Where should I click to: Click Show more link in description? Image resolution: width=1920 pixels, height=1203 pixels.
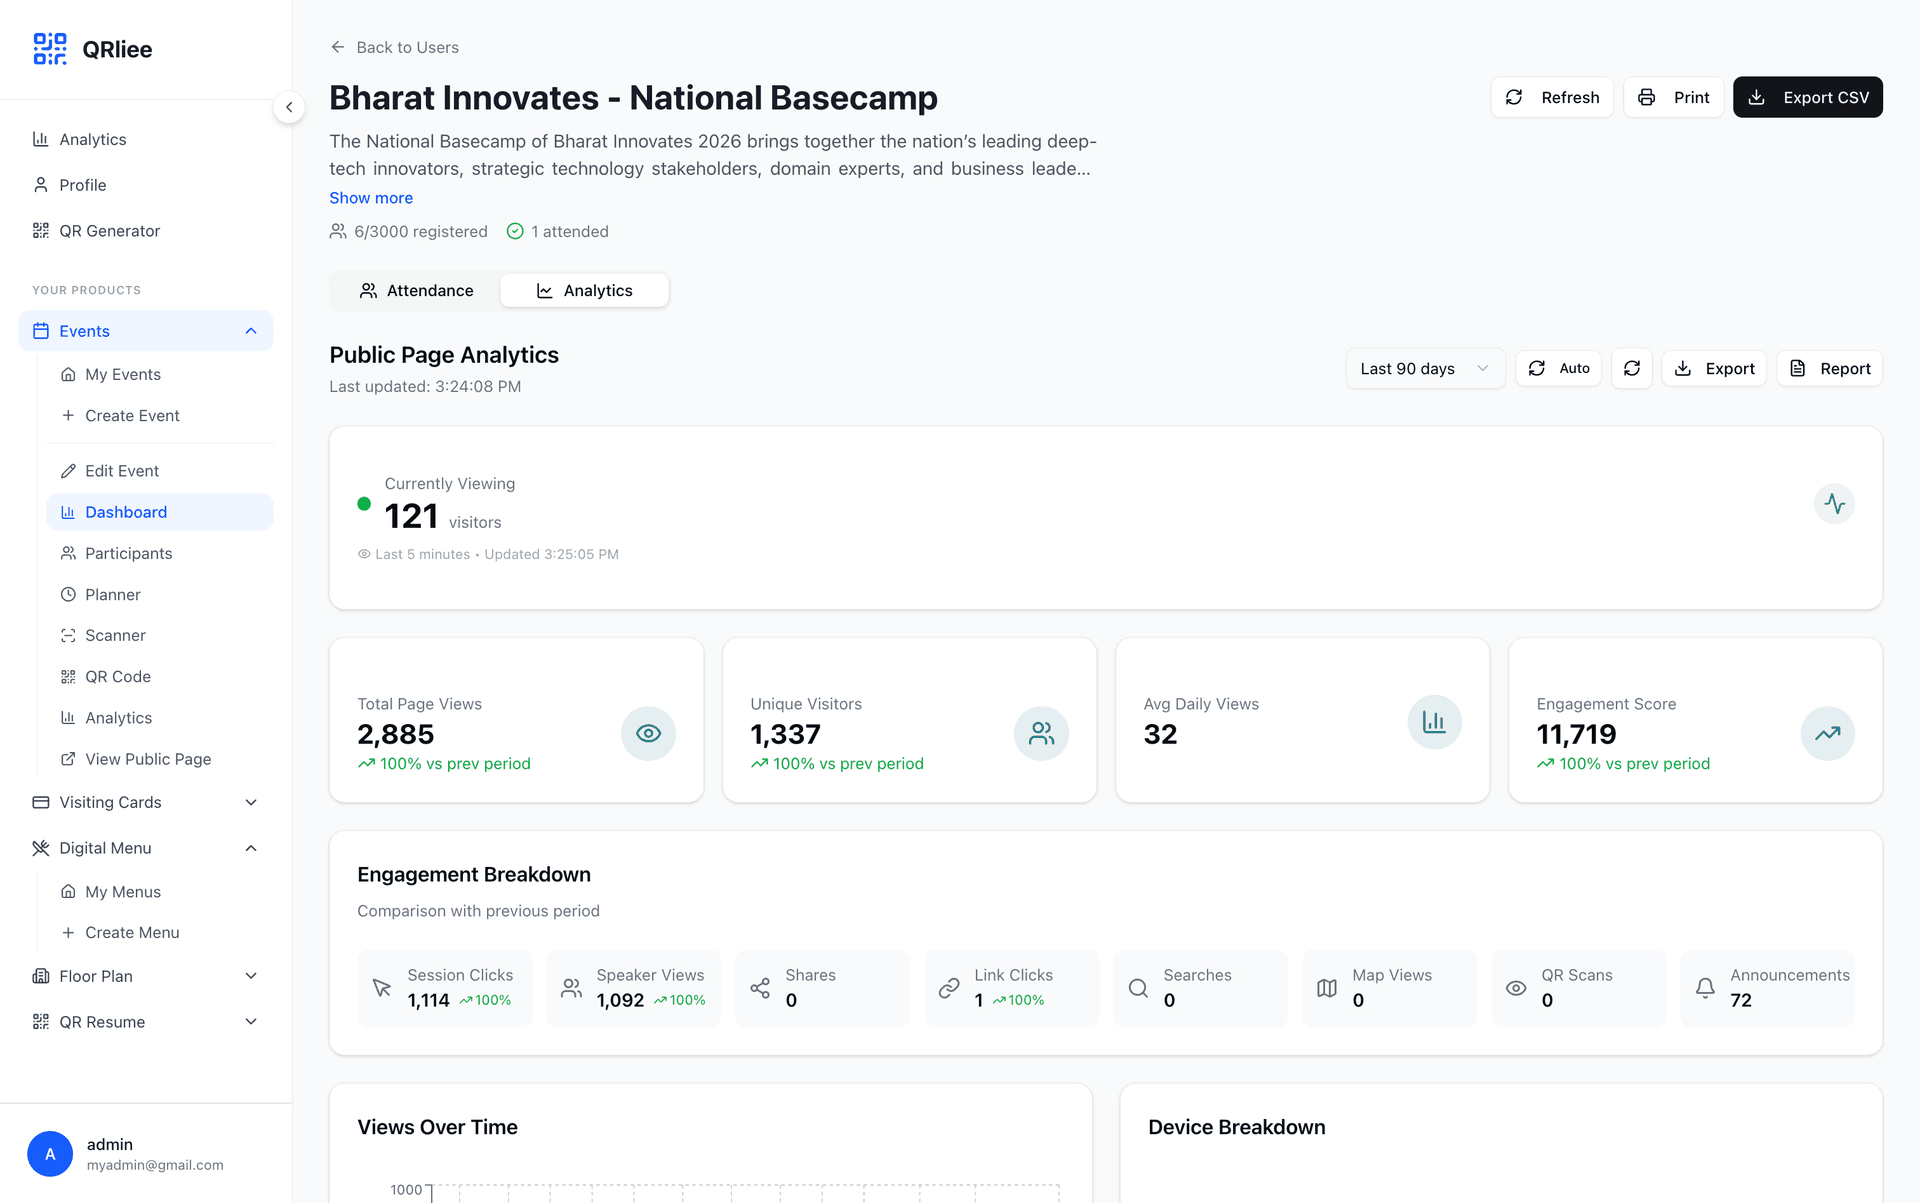click(x=371, y=198)
